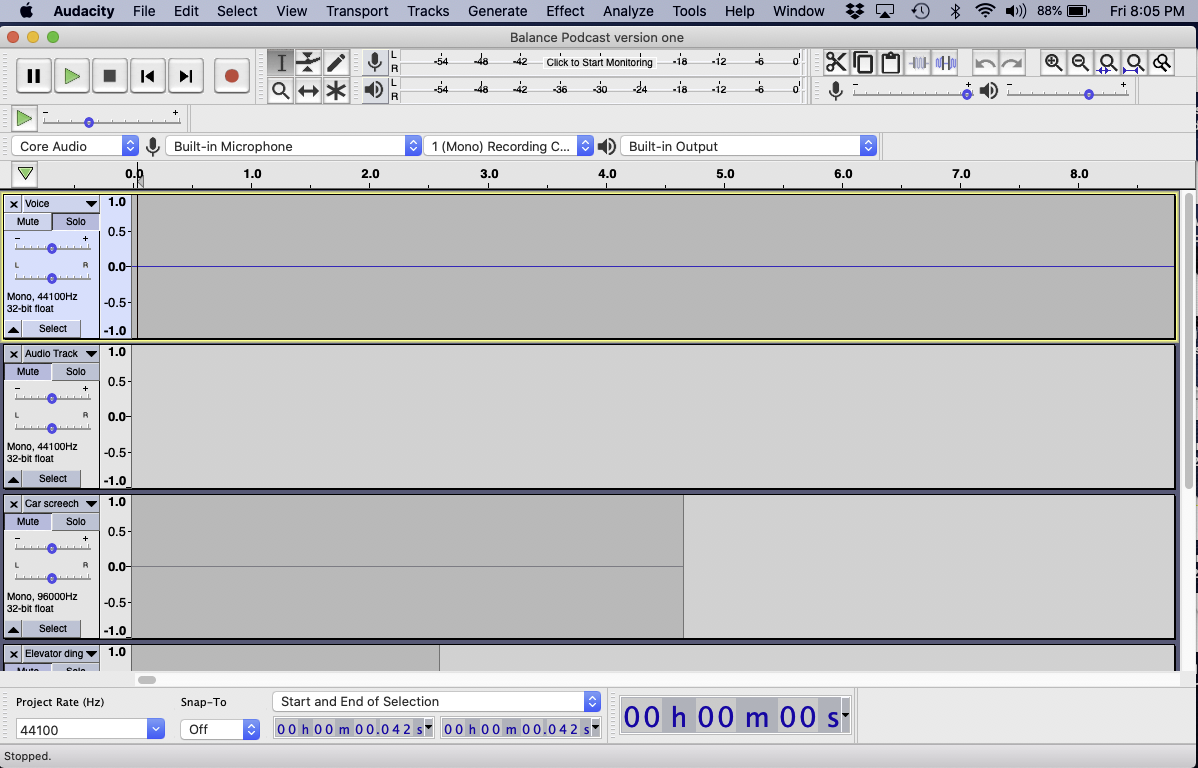This screenshot has width=1198, height=768.
Task: Click the Play-at-Speed green button
Action: pos(24,118)
